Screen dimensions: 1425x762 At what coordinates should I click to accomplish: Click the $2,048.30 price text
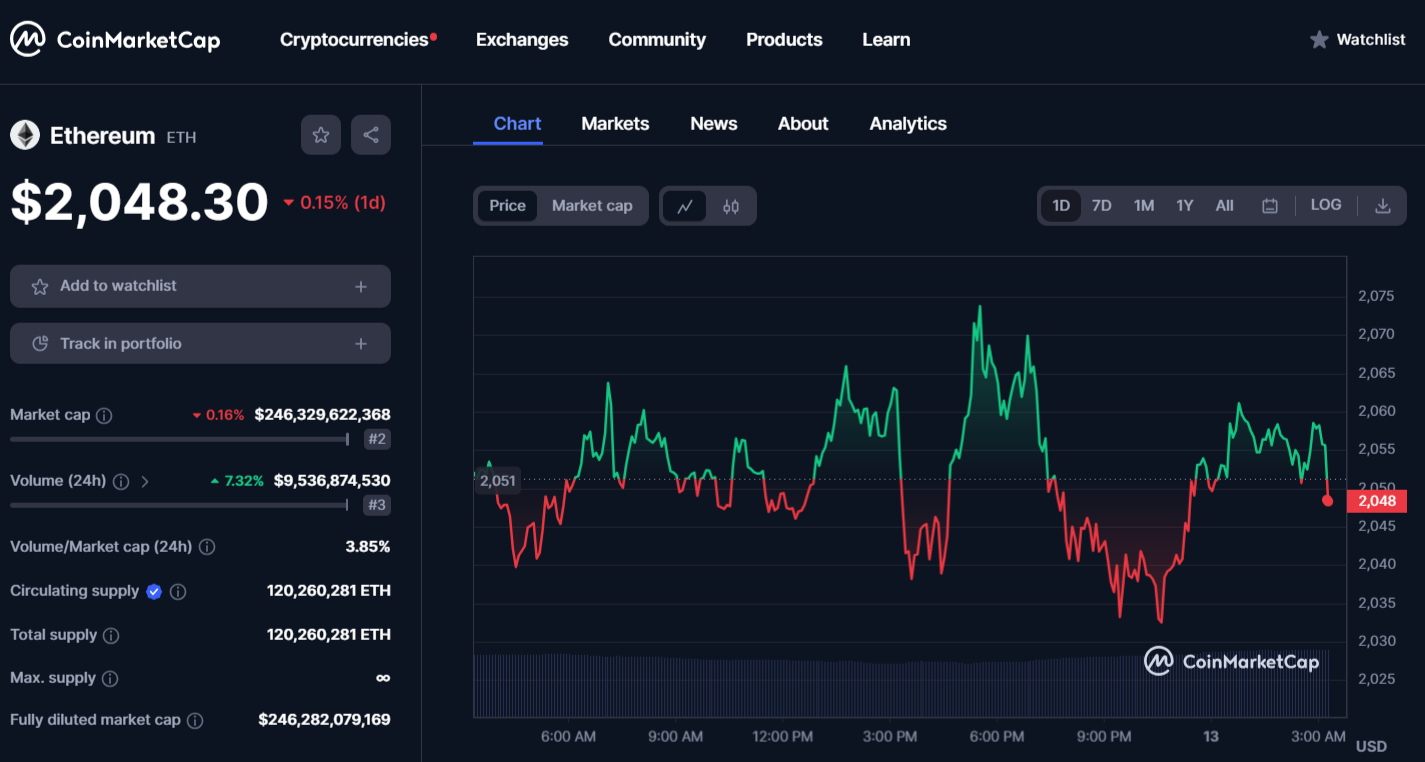pyautogui.click(x=139, y=202)
